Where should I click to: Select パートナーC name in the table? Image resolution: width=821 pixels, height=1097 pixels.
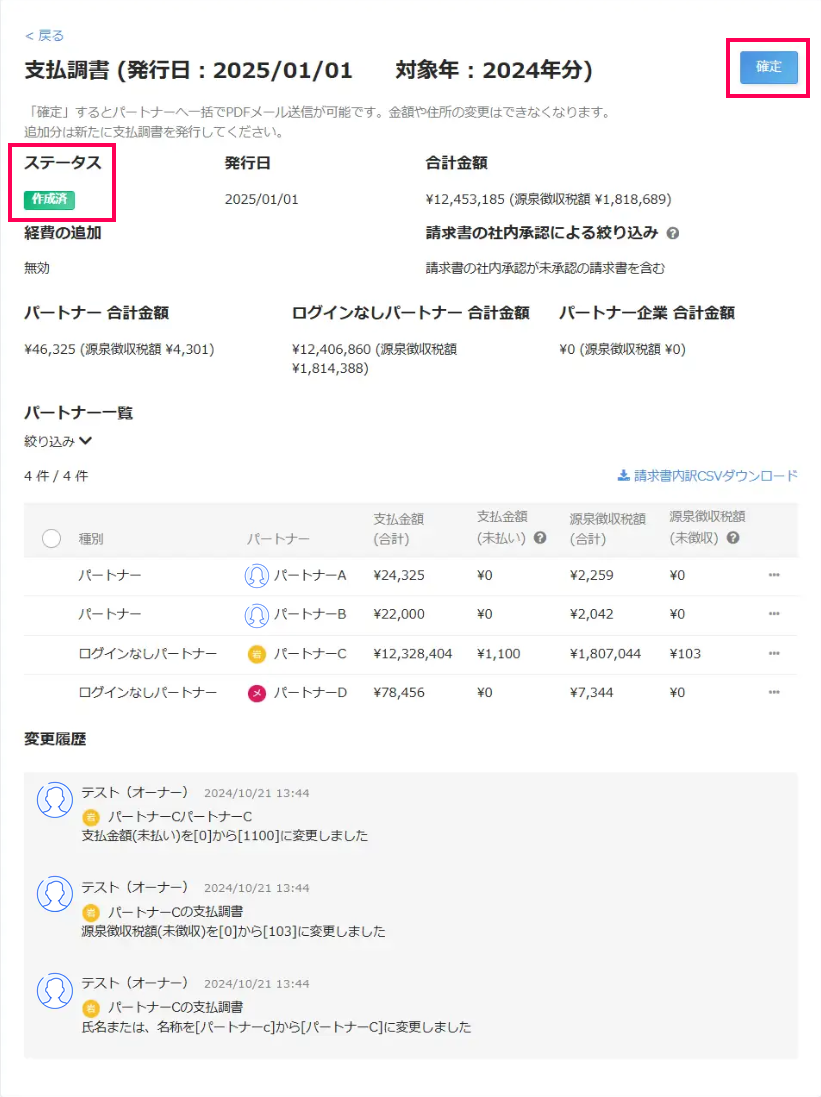[x=310, y=653]
